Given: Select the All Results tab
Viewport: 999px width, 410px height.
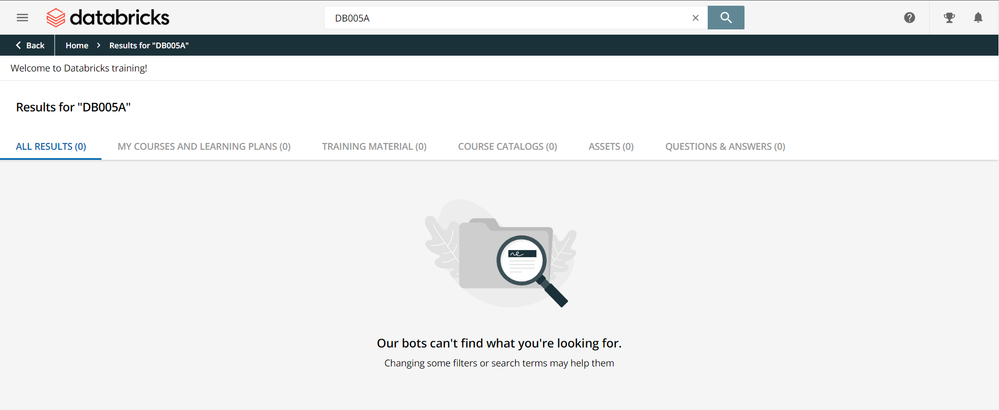Looking at the screenshot, I should (51, 146).
